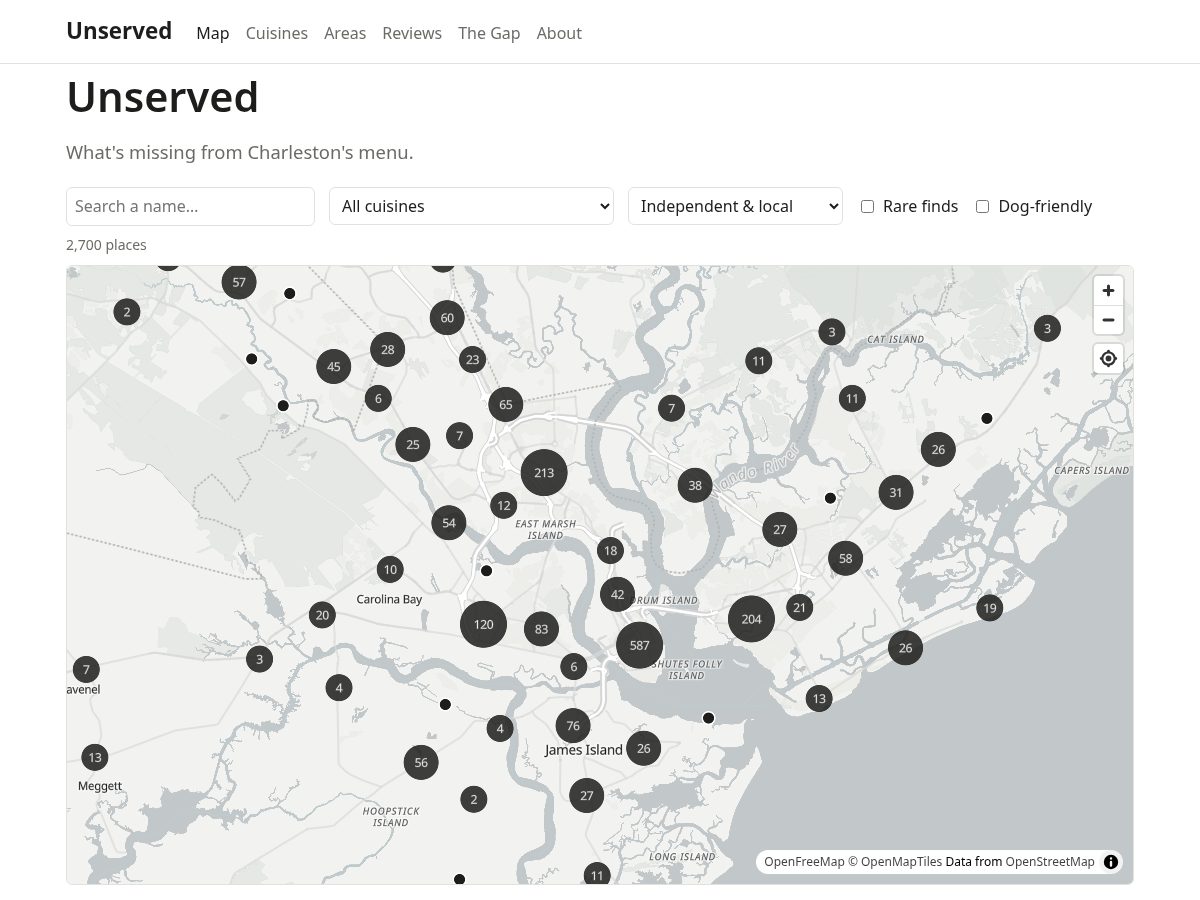Open the 28 places cluster
Viewport: 1200px width, 900px height.
(388, 349)
